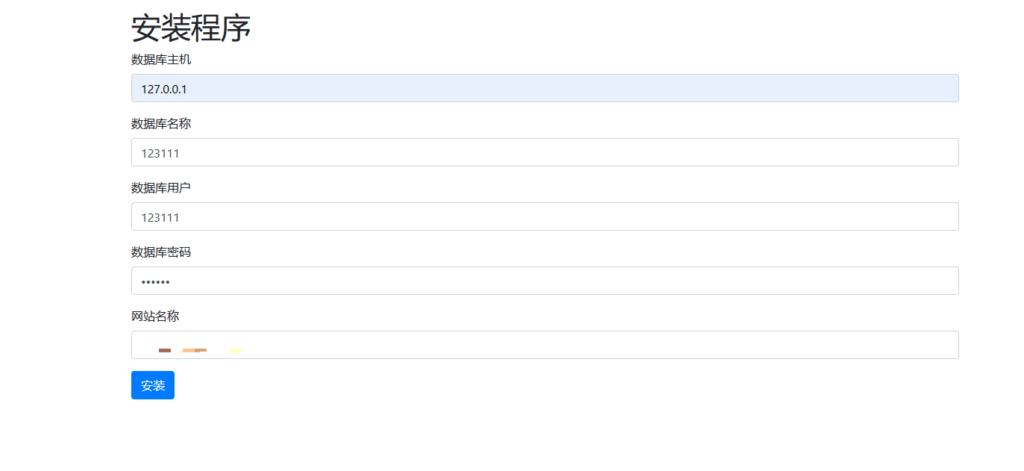This screenshot has height=471, width=1024.
Task: Click the 网站名称 label text
Action: click(x=155, y=316)
